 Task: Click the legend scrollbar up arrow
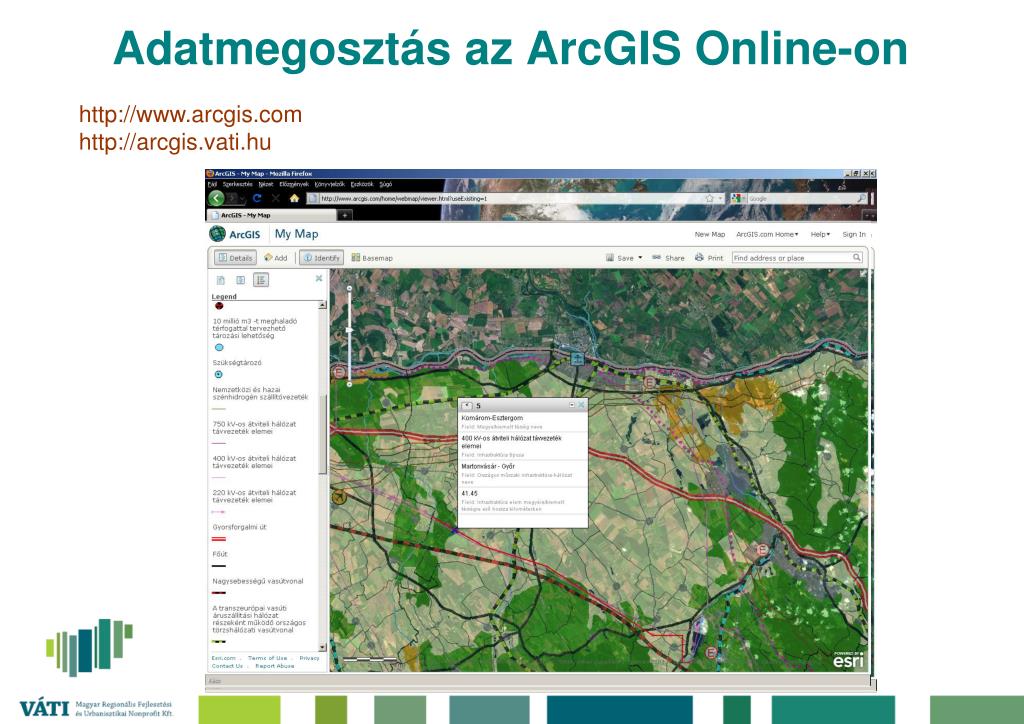click(x=322, y=305)
